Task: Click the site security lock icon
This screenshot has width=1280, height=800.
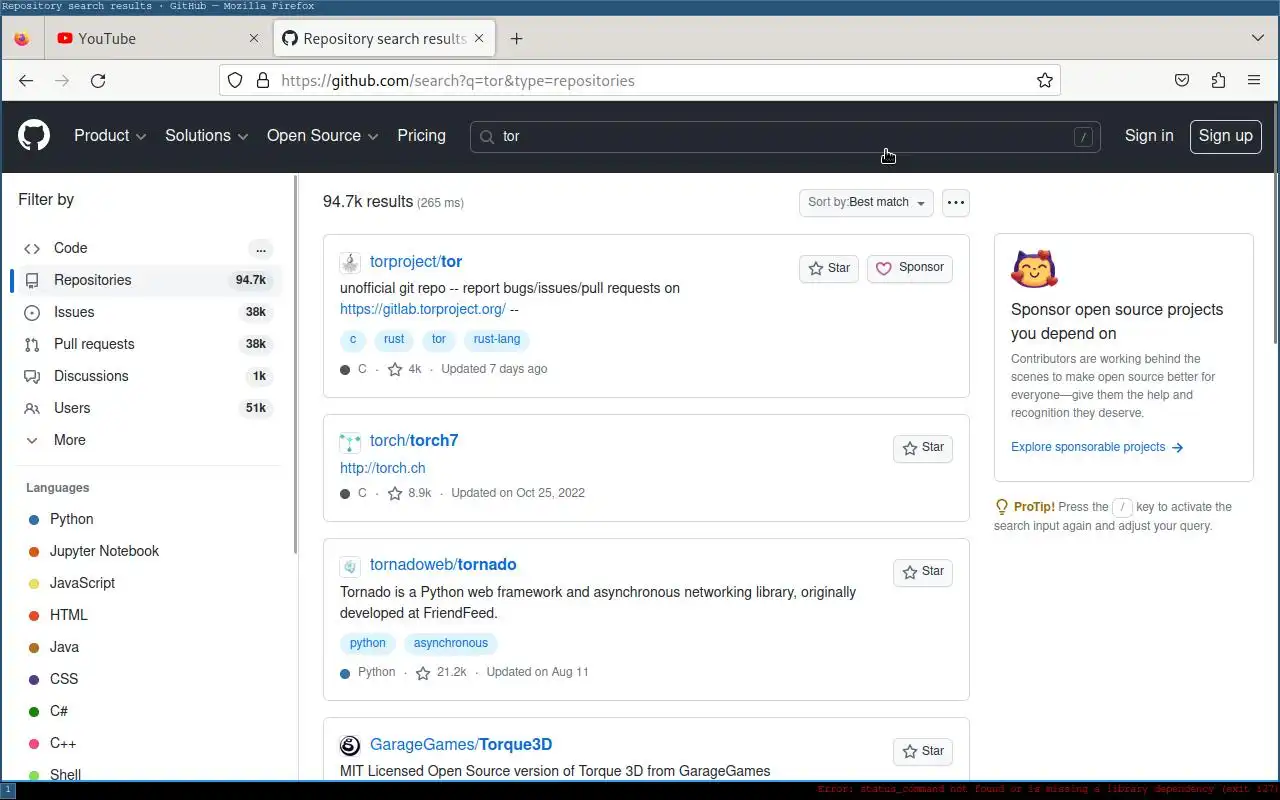Action: 263,81
